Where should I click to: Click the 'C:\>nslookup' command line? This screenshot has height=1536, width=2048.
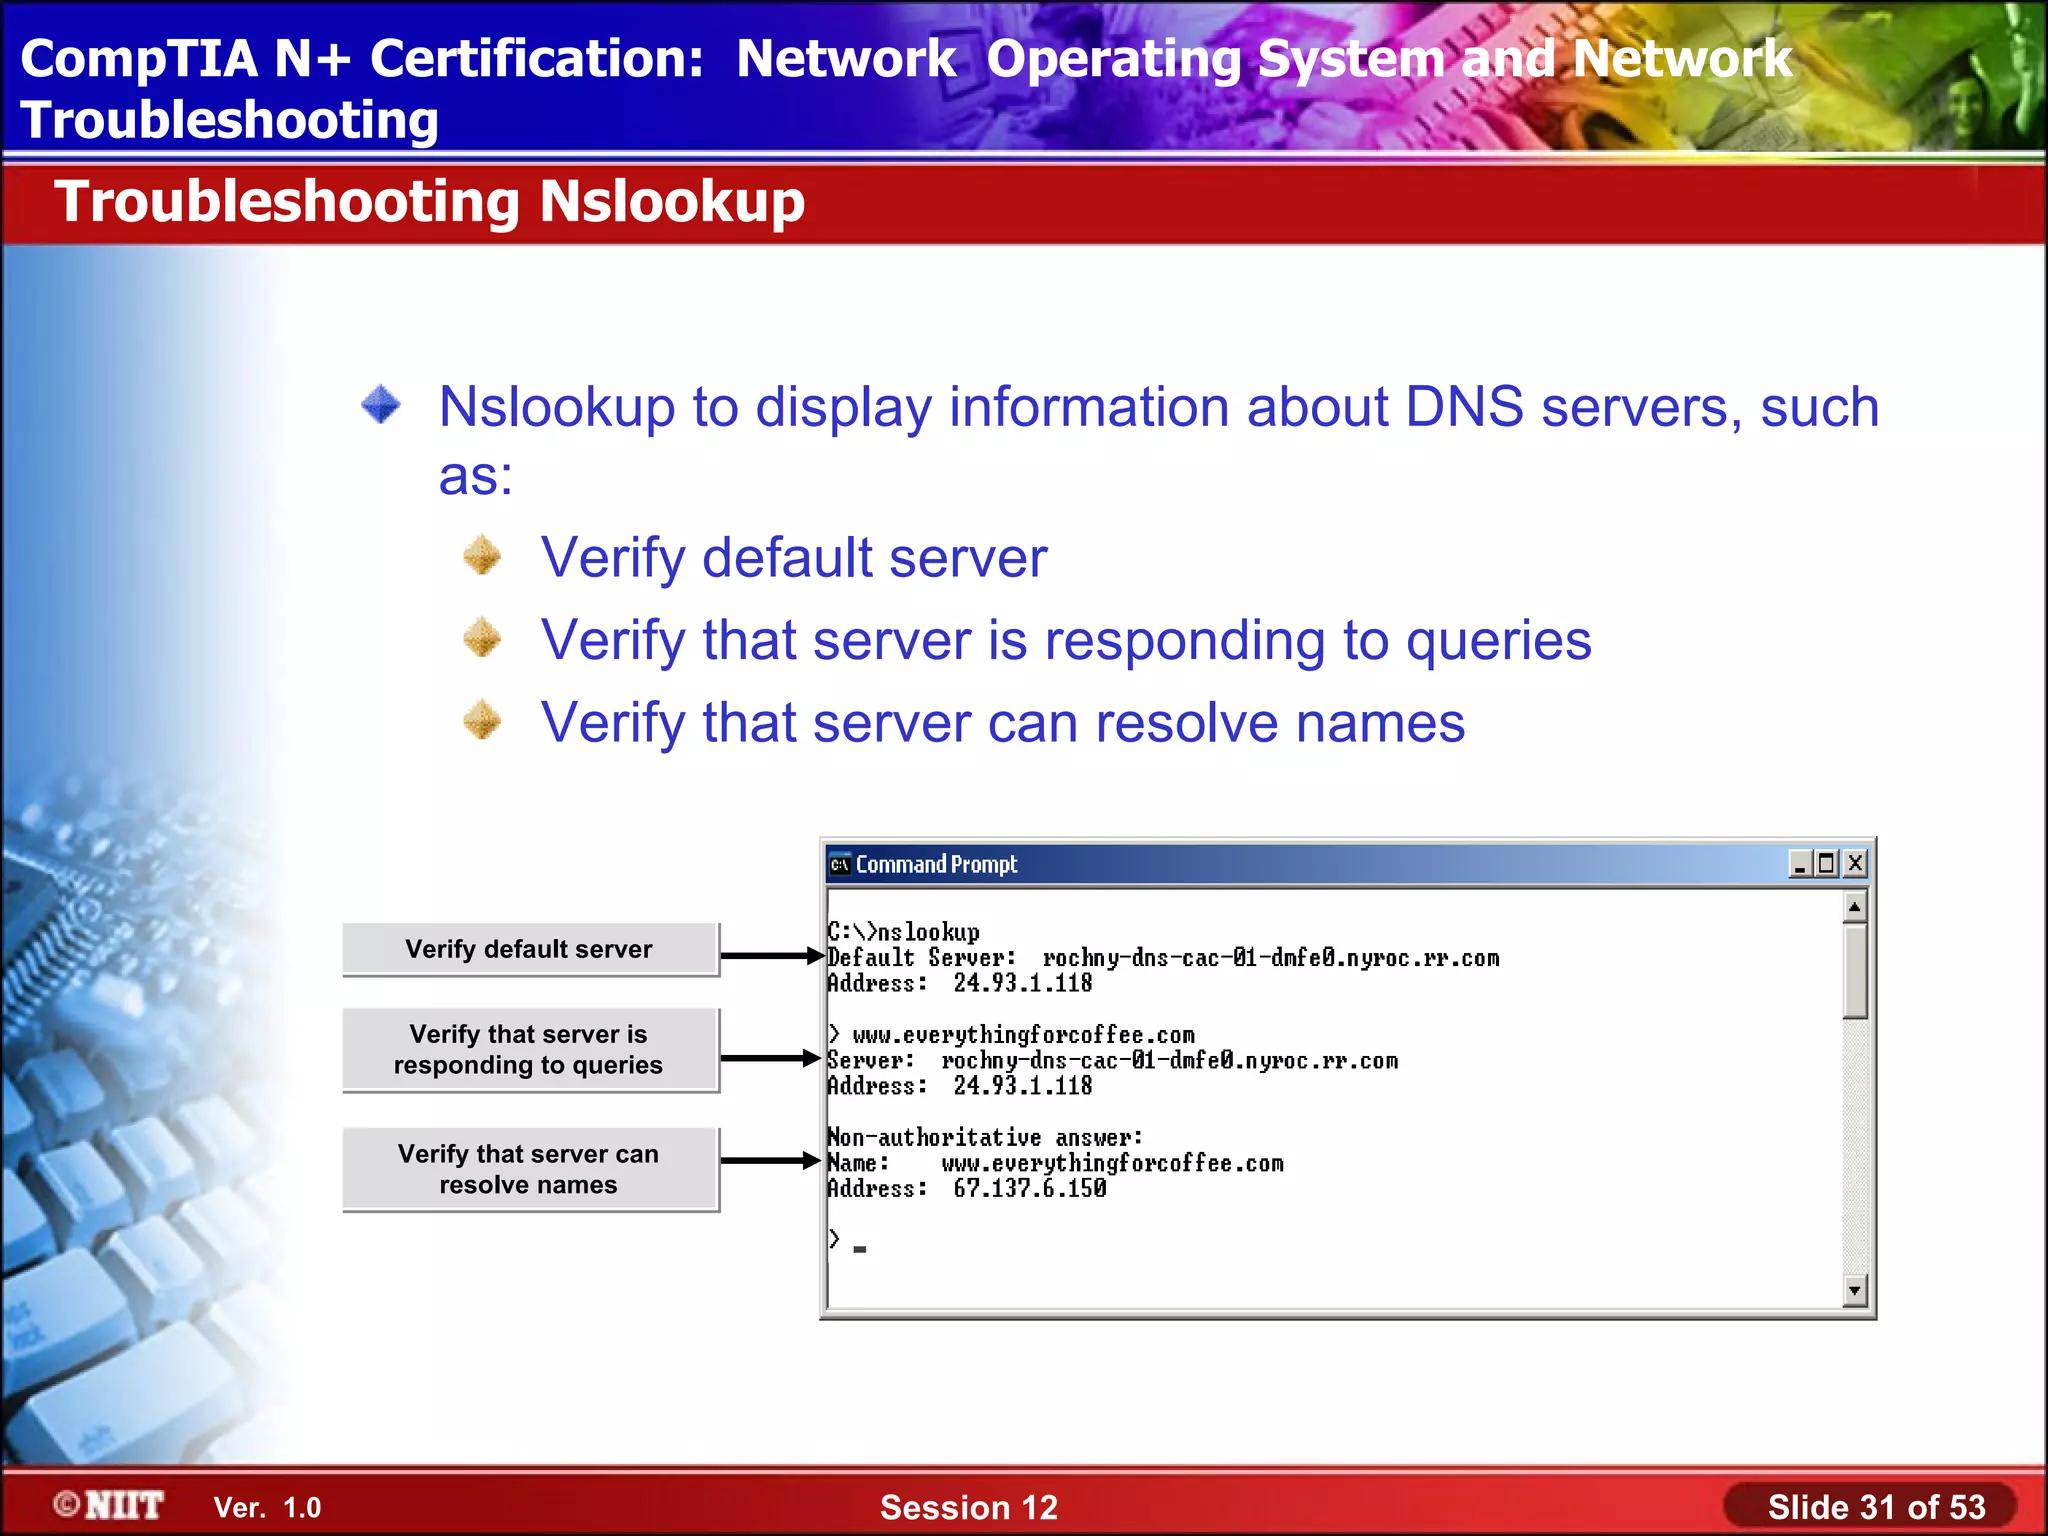[x=904, y=932]
